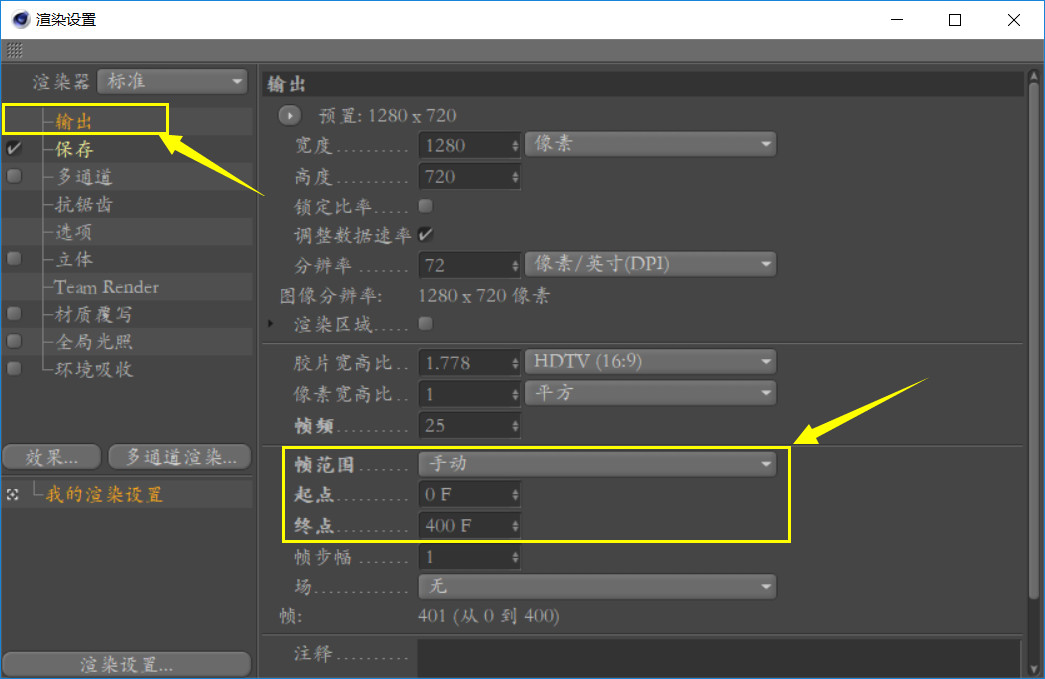Select 立体 in the settings list
1045x679 pixels.
tap(73, 259)
